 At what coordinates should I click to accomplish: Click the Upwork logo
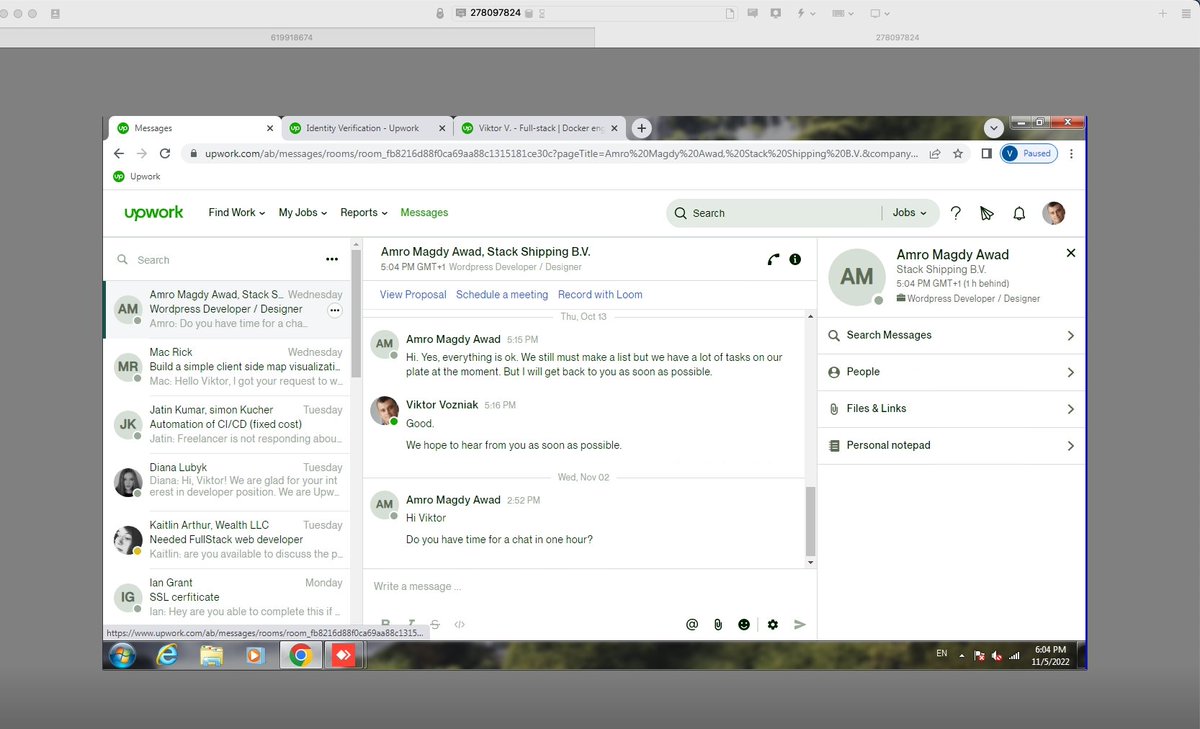coord(153,212)
